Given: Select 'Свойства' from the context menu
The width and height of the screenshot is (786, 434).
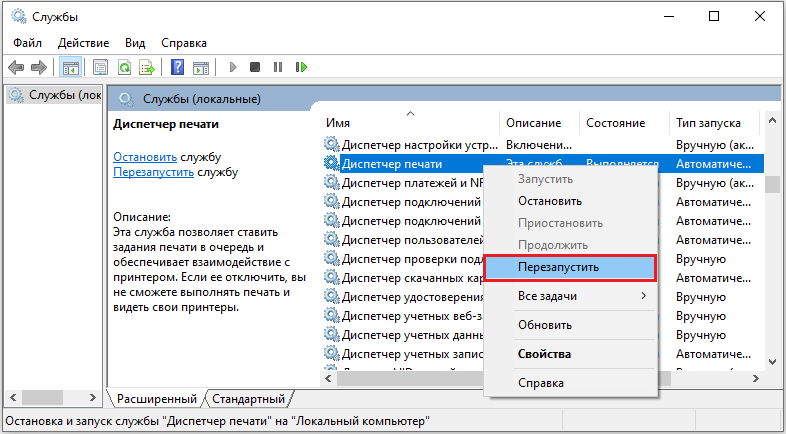Looking at the screenshot, I should pos(544,354).
